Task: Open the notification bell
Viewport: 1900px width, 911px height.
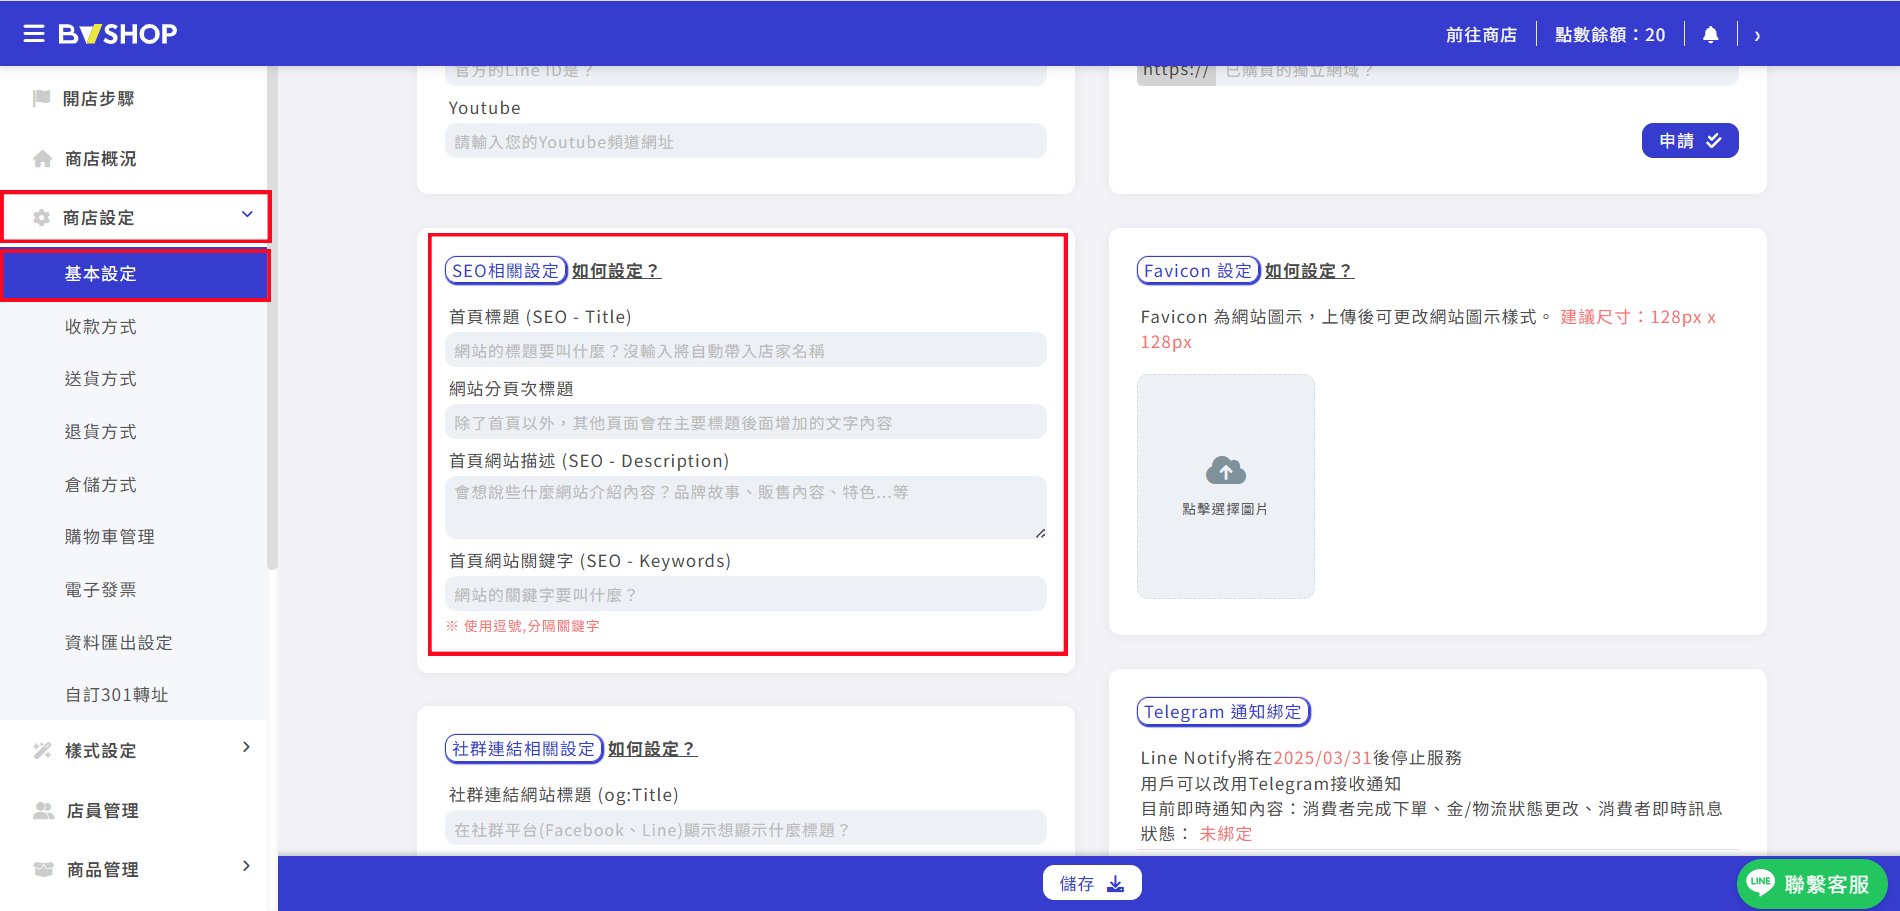Action: (x=1710, y=35)
